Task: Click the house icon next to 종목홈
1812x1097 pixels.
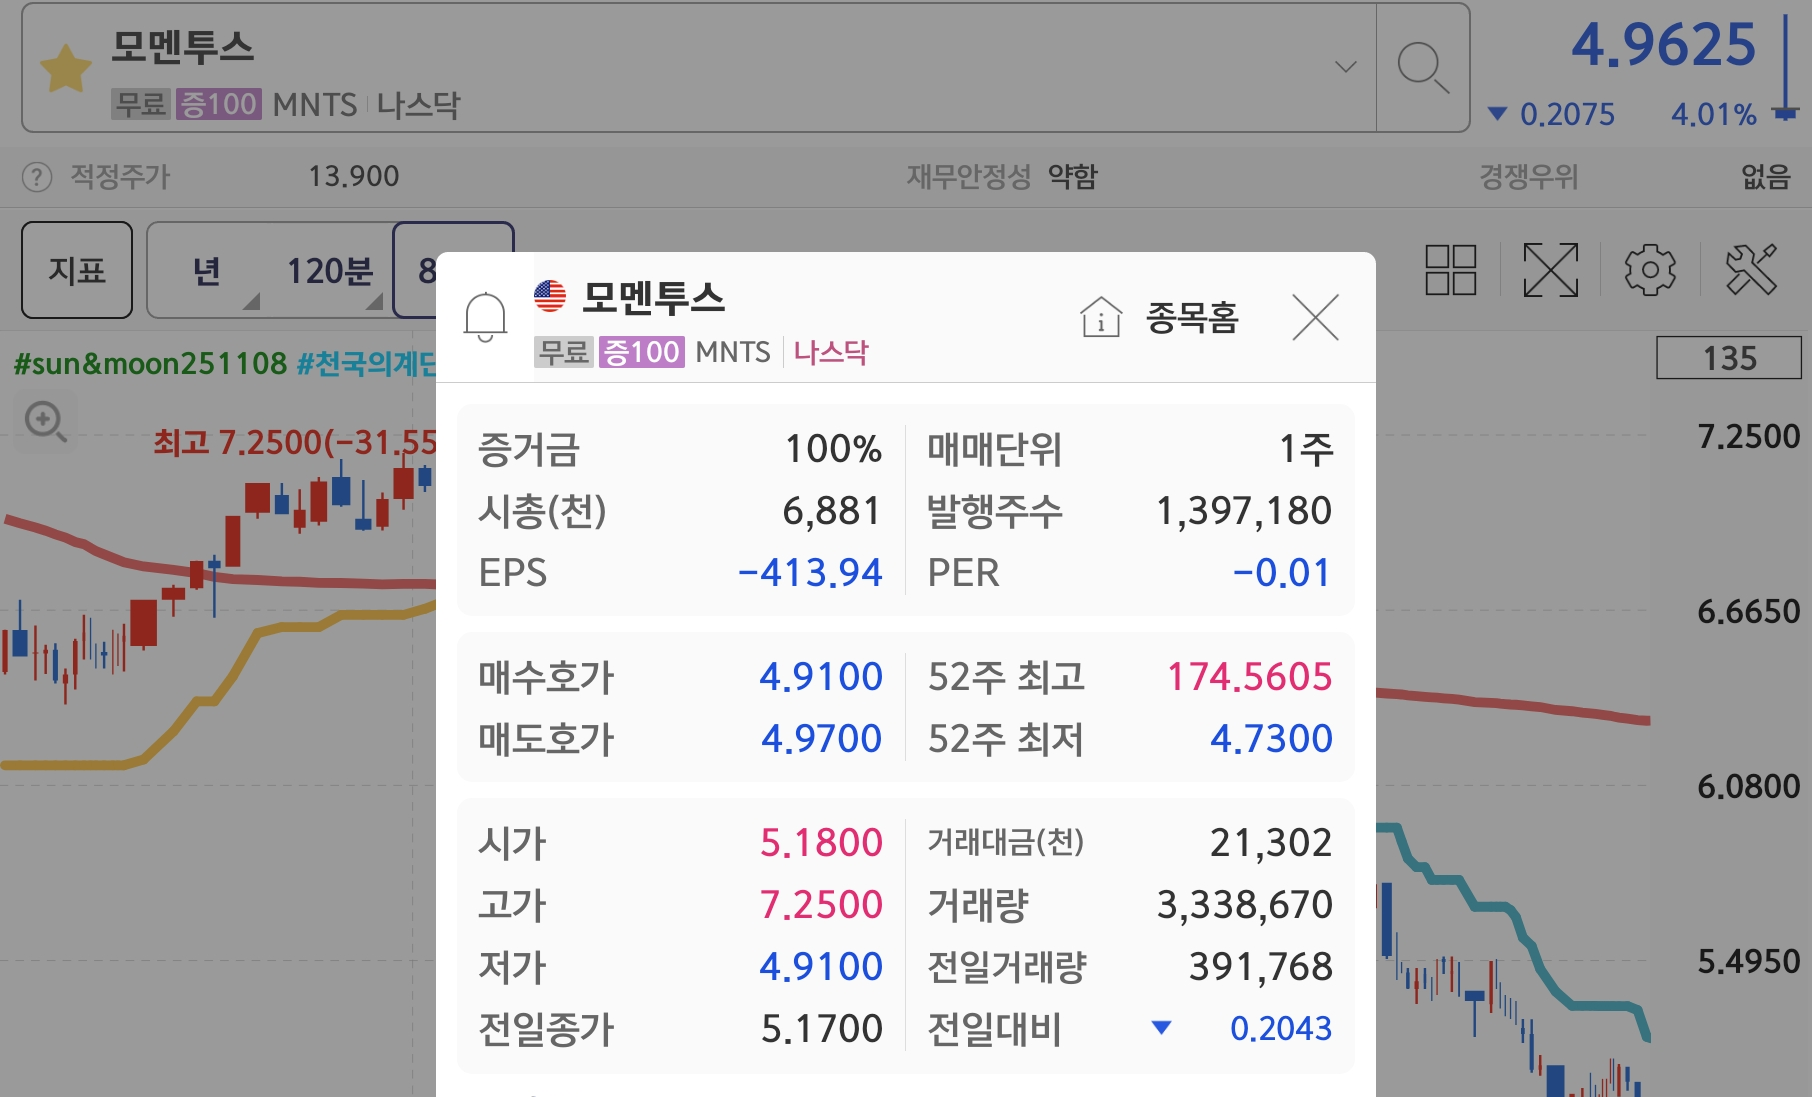Action: point(1101,318)
